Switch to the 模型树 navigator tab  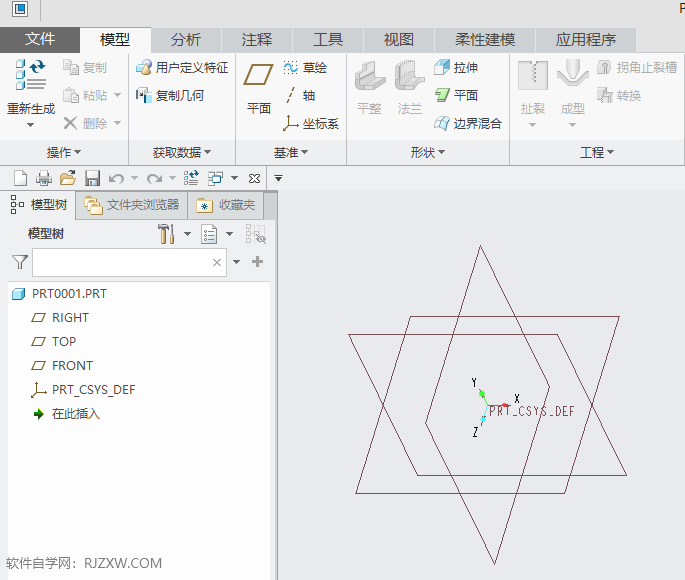tap(38, 204)
